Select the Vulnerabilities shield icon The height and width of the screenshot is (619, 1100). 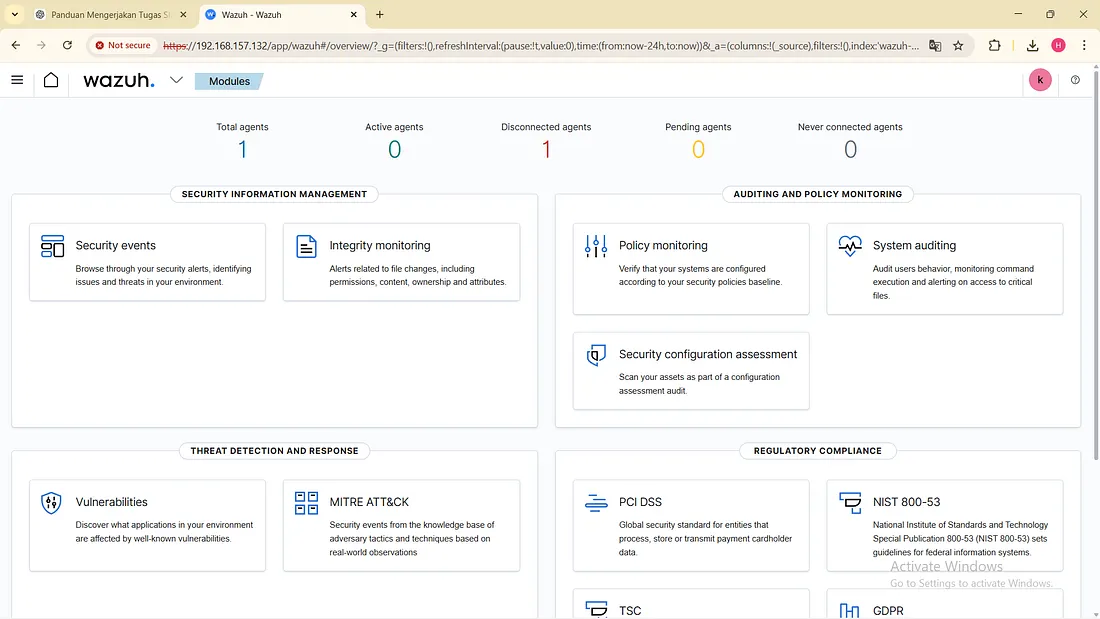tap(51, 503)
